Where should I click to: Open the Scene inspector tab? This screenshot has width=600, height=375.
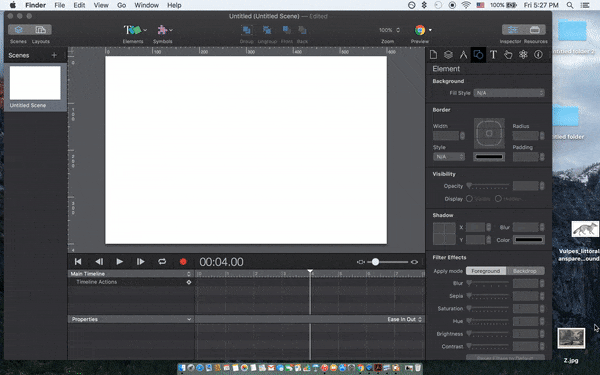pos(448,55)
